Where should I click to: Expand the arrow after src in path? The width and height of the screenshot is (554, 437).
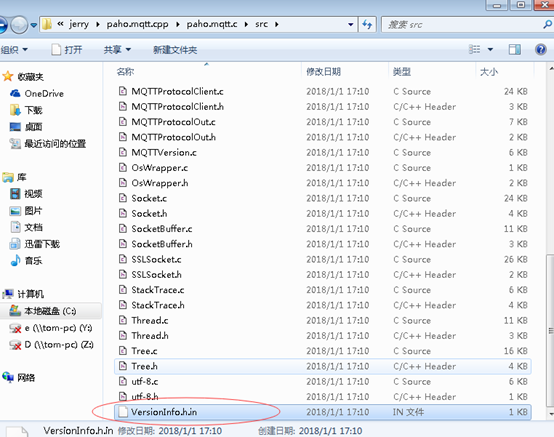click(x=277, y=24)
